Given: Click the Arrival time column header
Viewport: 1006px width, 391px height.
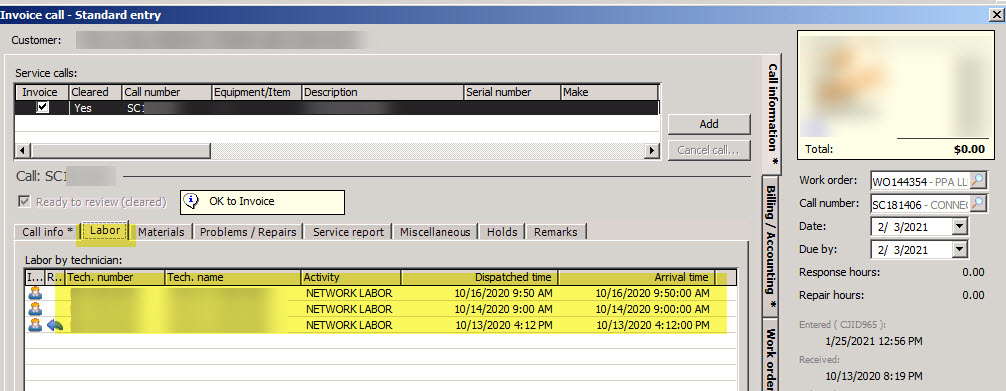Looking at the screenshot, I should (x=636, y=277).
